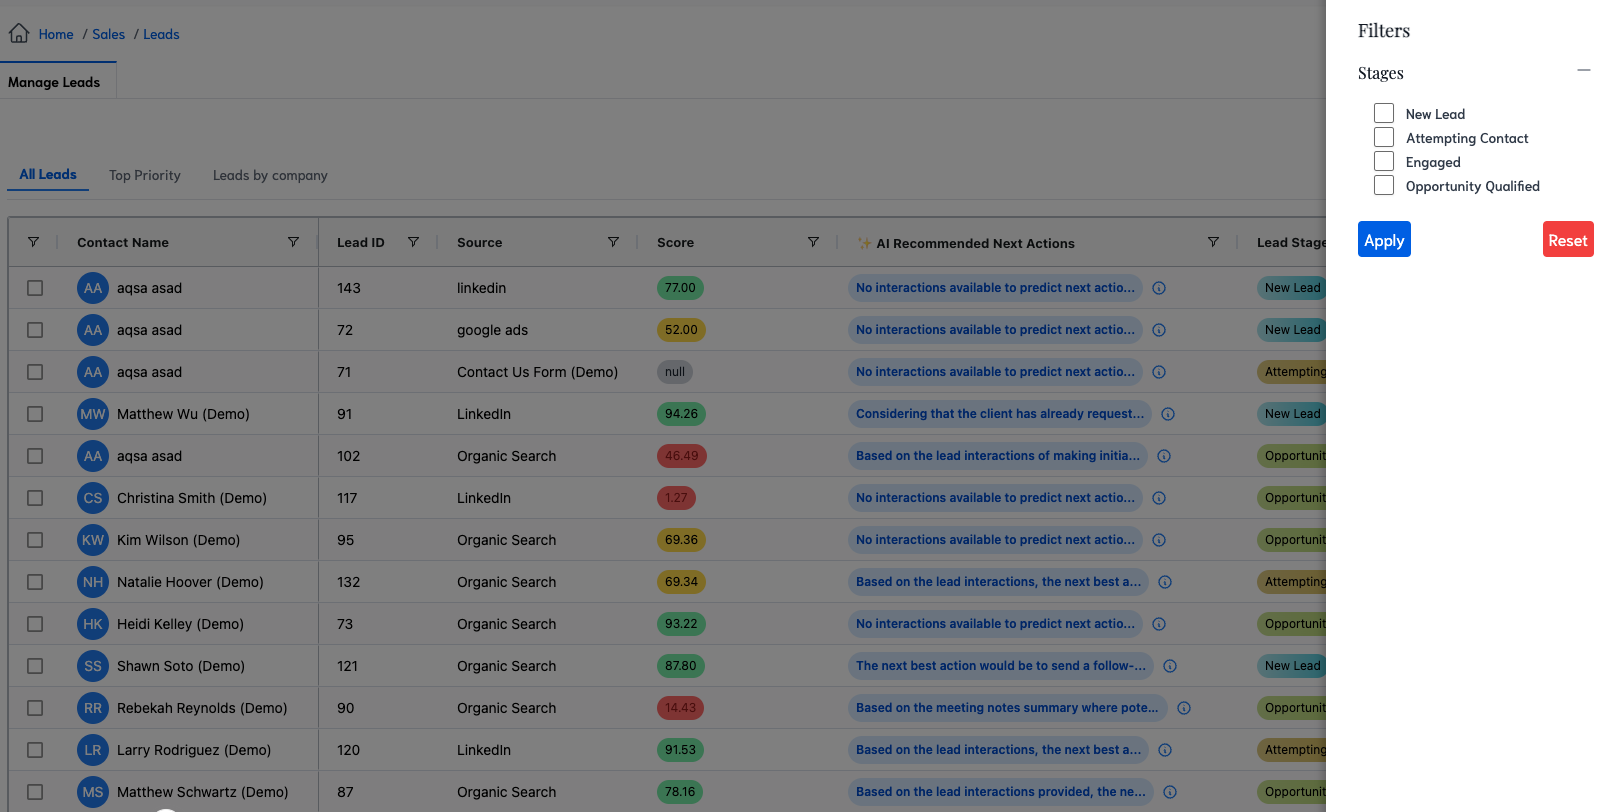Viewport: 1616px width, 812px height.
Task: Open filter icon on Lead ID column
Action: click(x=413, y=242)
